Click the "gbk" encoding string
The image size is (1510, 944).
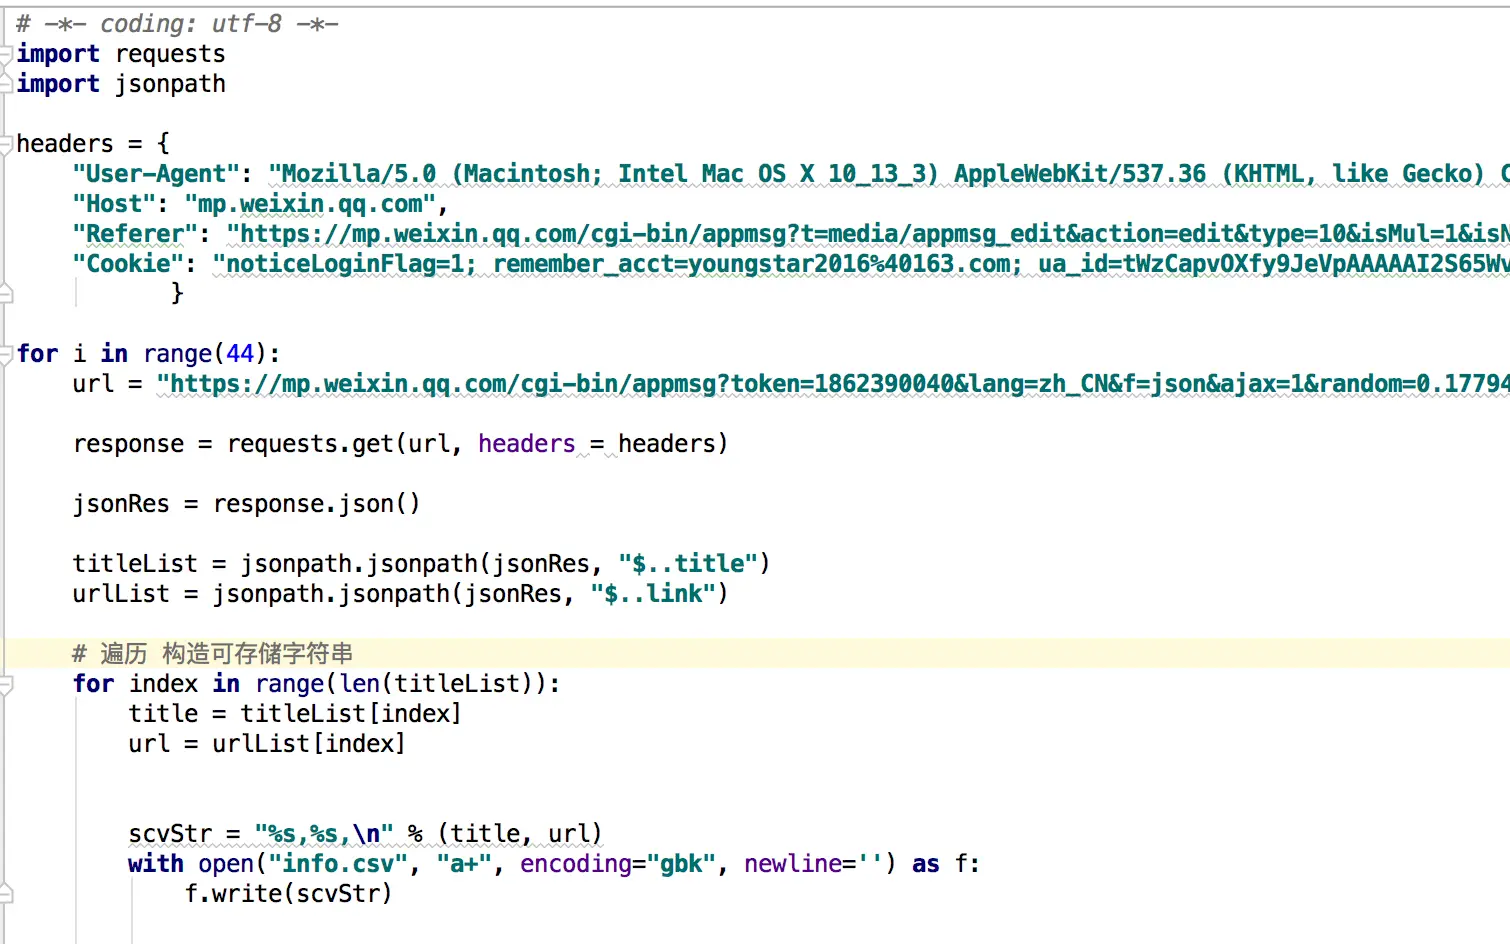pos(681,864)
